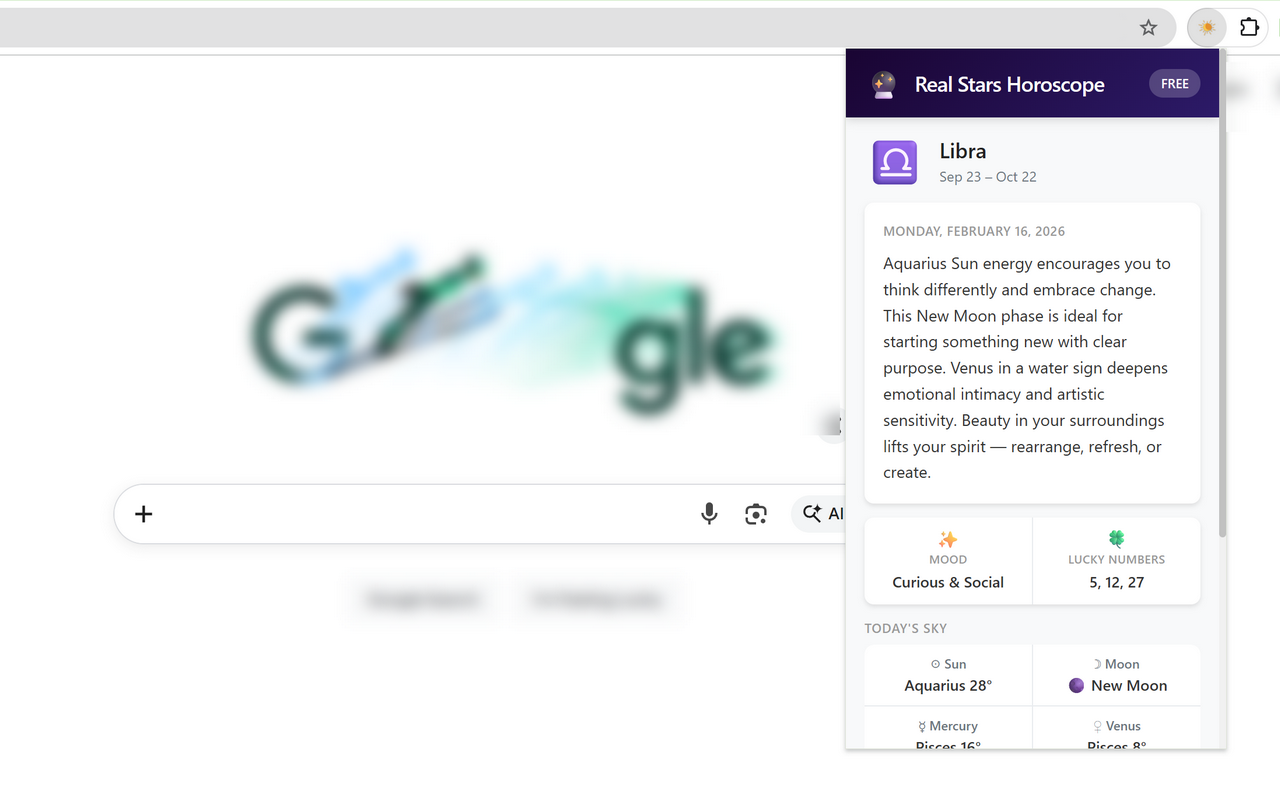The height and width of the screenshot is (800, 1280).
Task: Click the Libra sign name heading
Action: (962, 151)
